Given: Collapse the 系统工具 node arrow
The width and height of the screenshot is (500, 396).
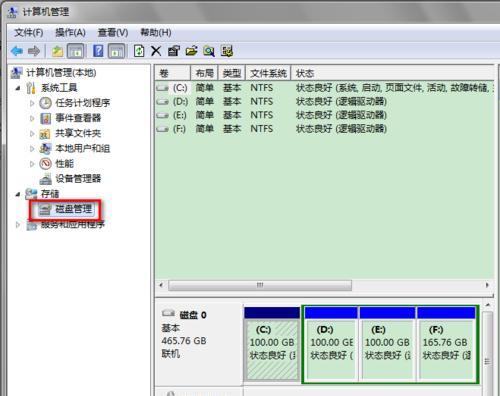Looking at the screenshot, I should click(x=18, y=88).
